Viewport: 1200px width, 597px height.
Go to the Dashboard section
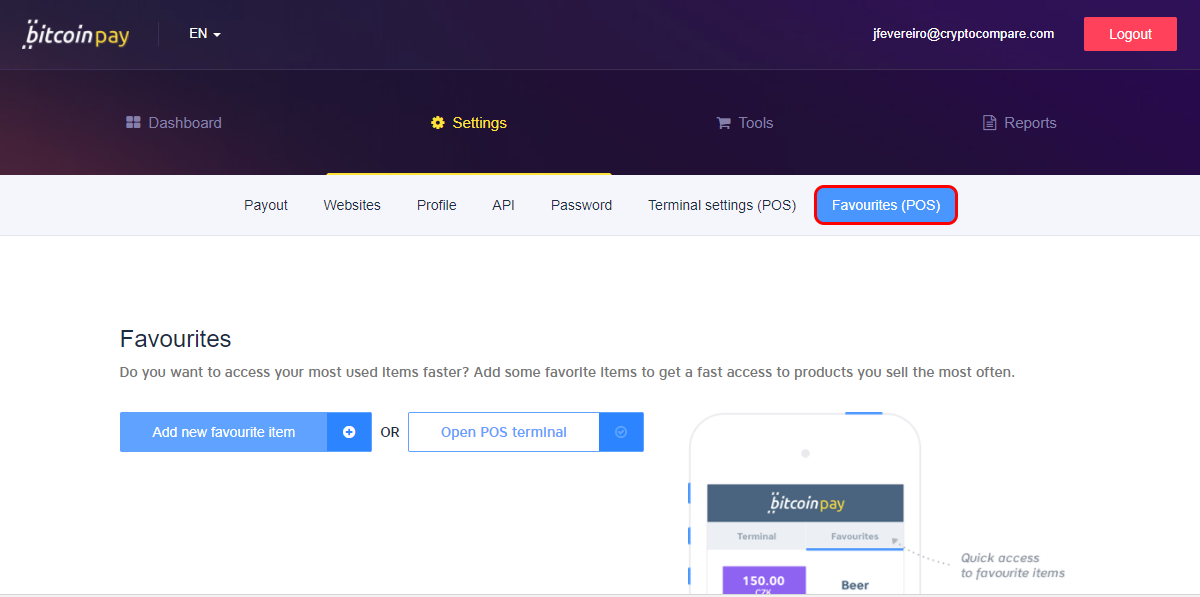pyautogui.click(x=174, y=123)
